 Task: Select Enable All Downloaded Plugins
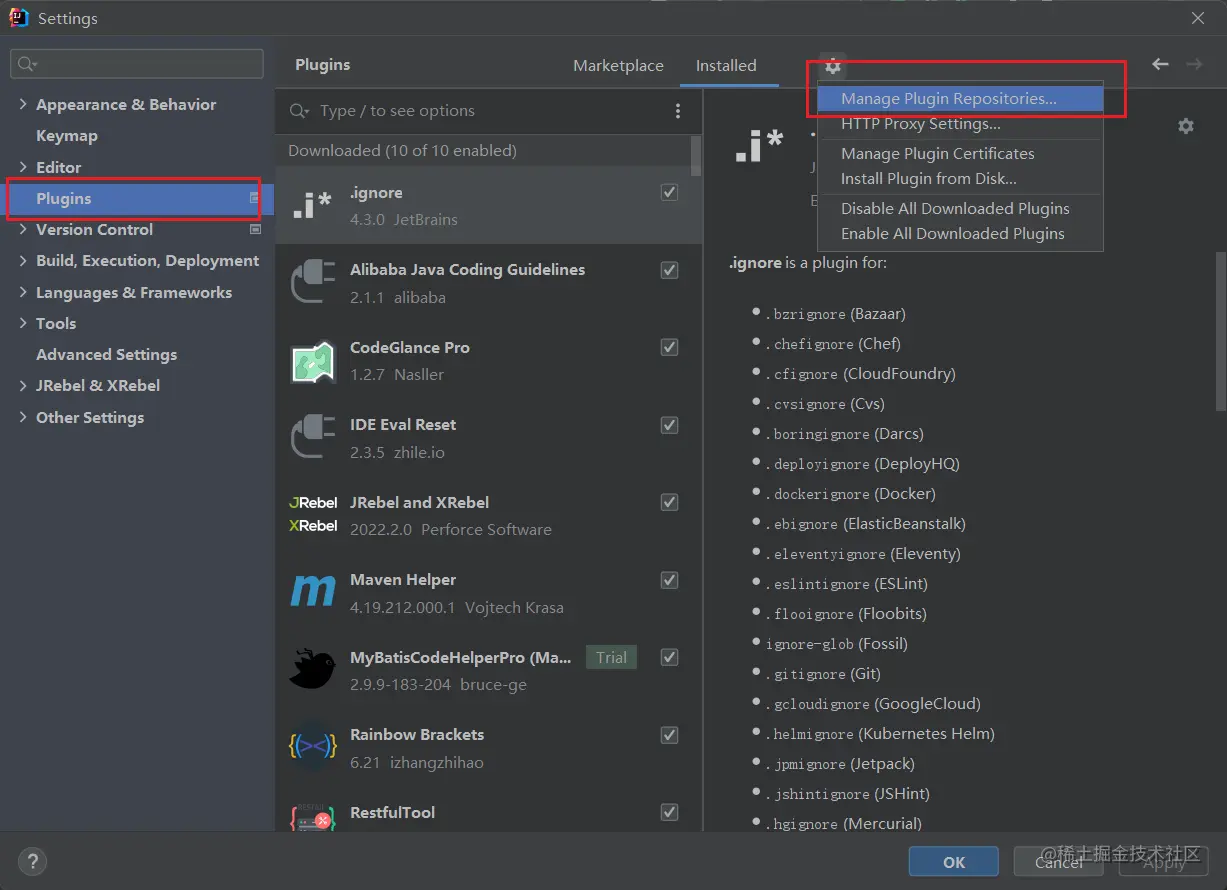point(960,234)
